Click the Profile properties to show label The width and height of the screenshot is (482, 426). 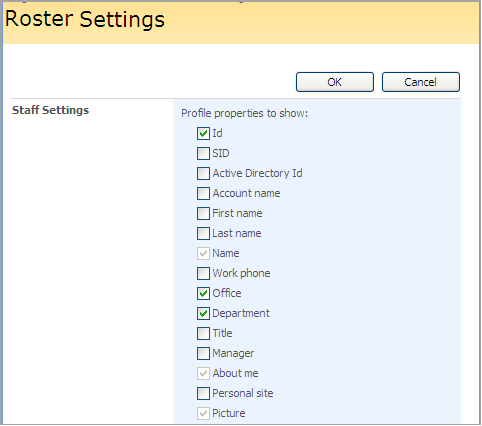point(244,113)
